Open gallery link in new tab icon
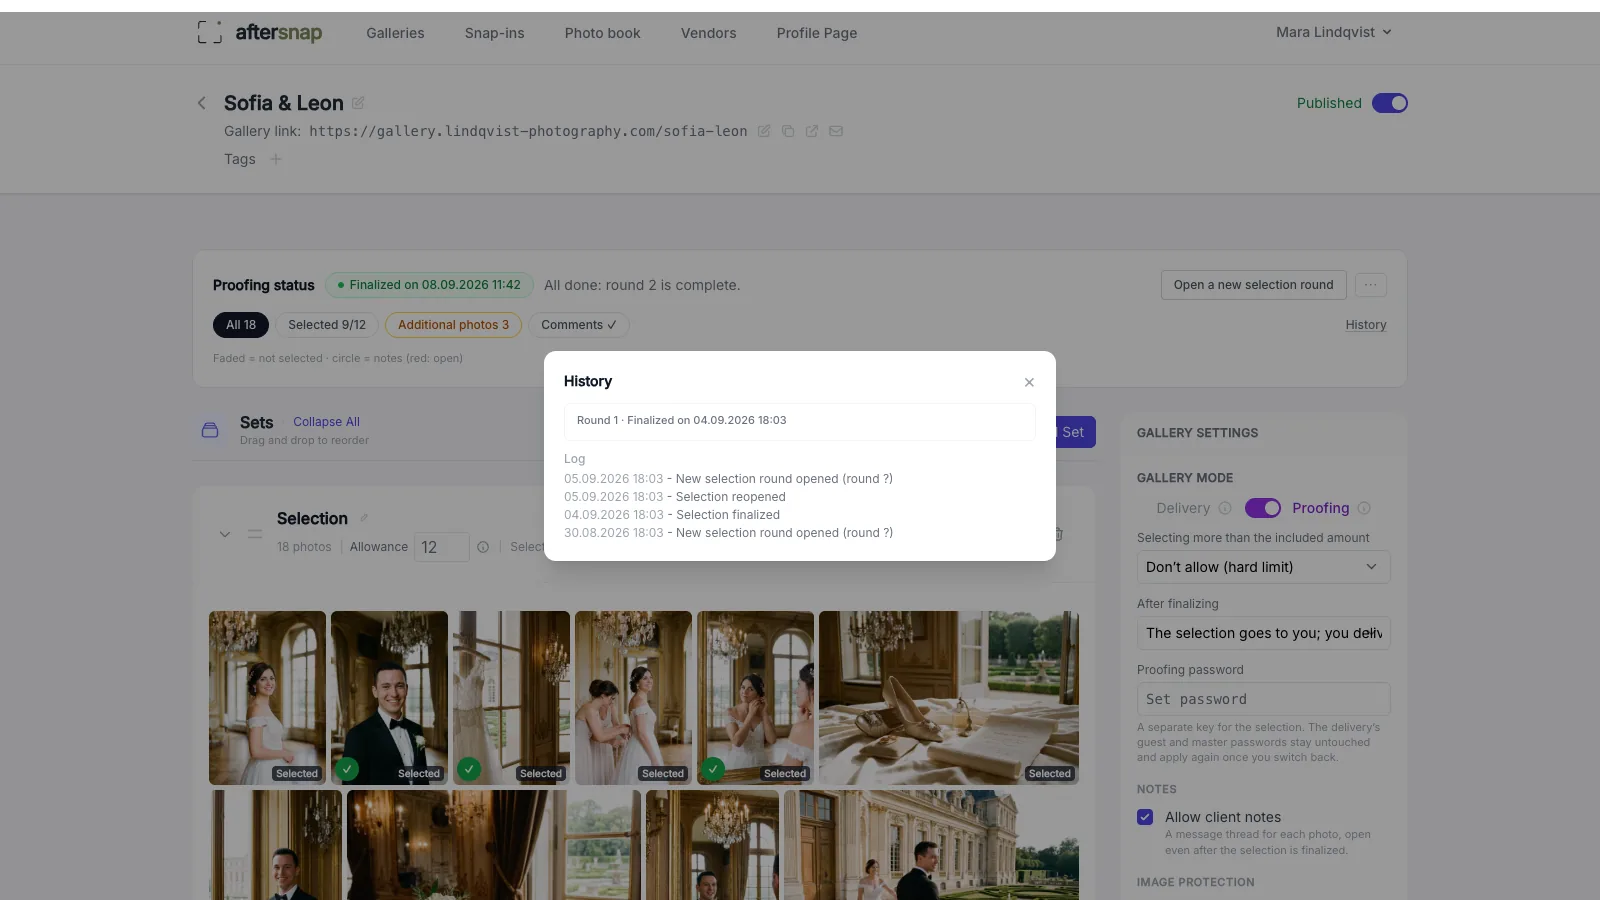 [812, 131]
